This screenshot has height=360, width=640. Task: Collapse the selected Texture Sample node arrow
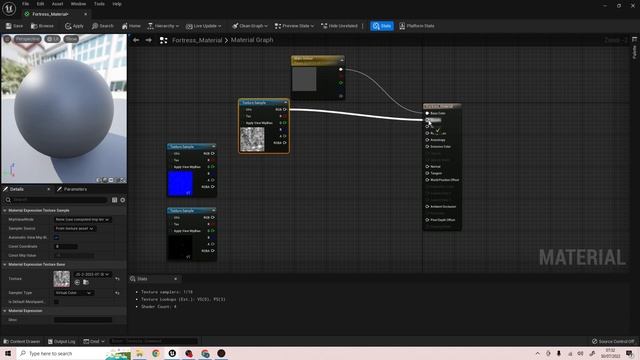pyautogui.click(x=285, y=102)
